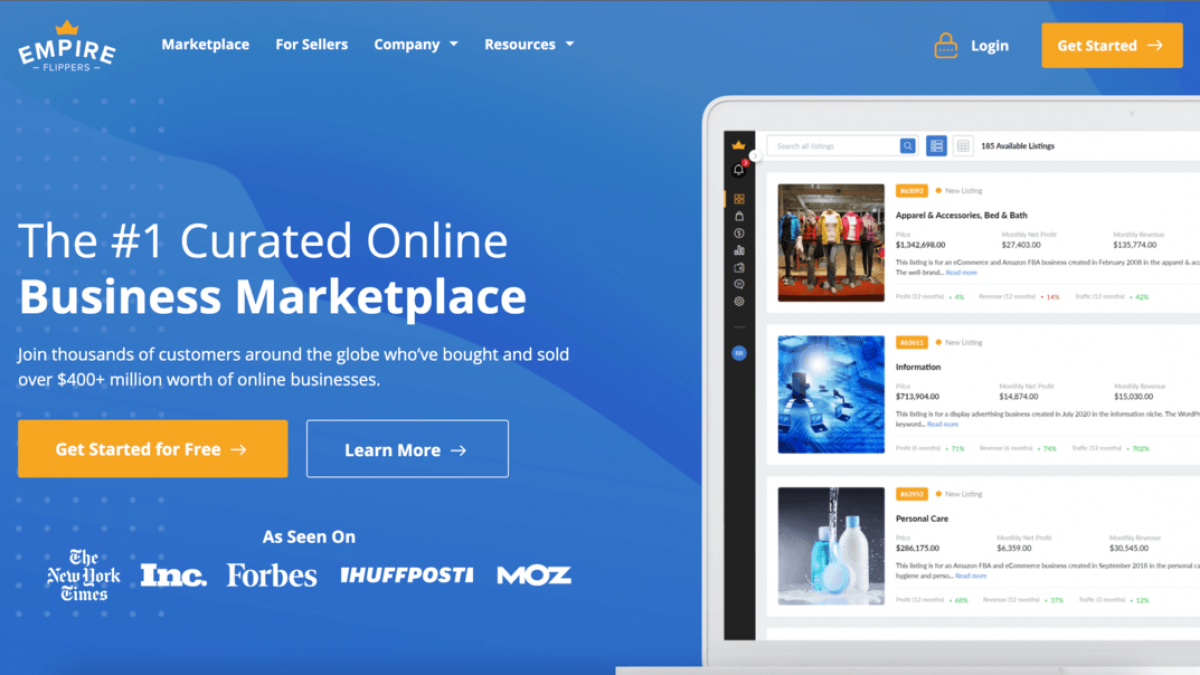Click listing ID badge #63611

pos(912,342)
